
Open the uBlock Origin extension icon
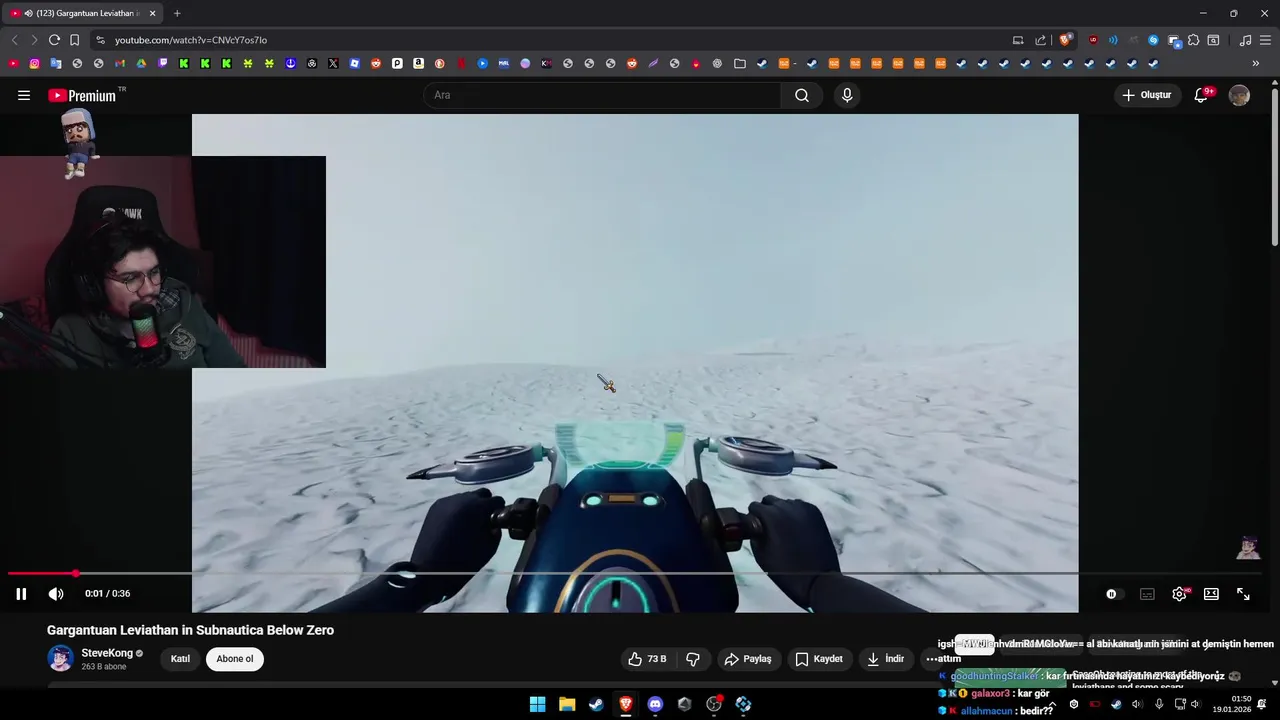1093,40
